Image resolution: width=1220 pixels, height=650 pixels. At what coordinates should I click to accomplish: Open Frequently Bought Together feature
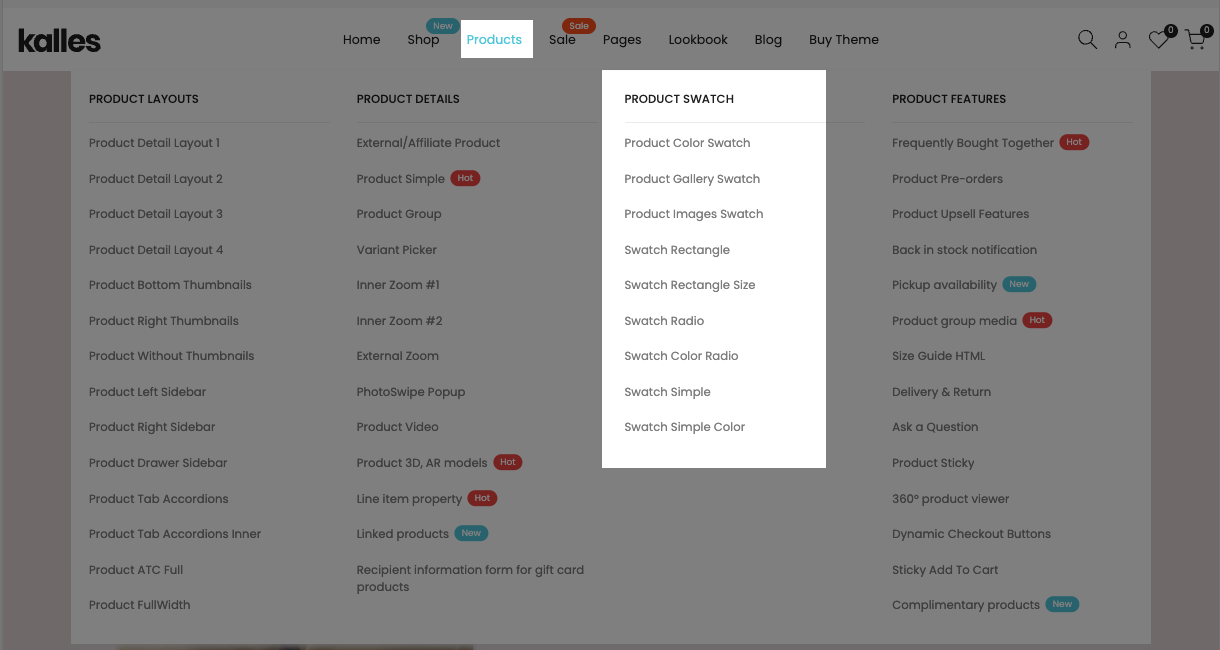pos(972,143)
